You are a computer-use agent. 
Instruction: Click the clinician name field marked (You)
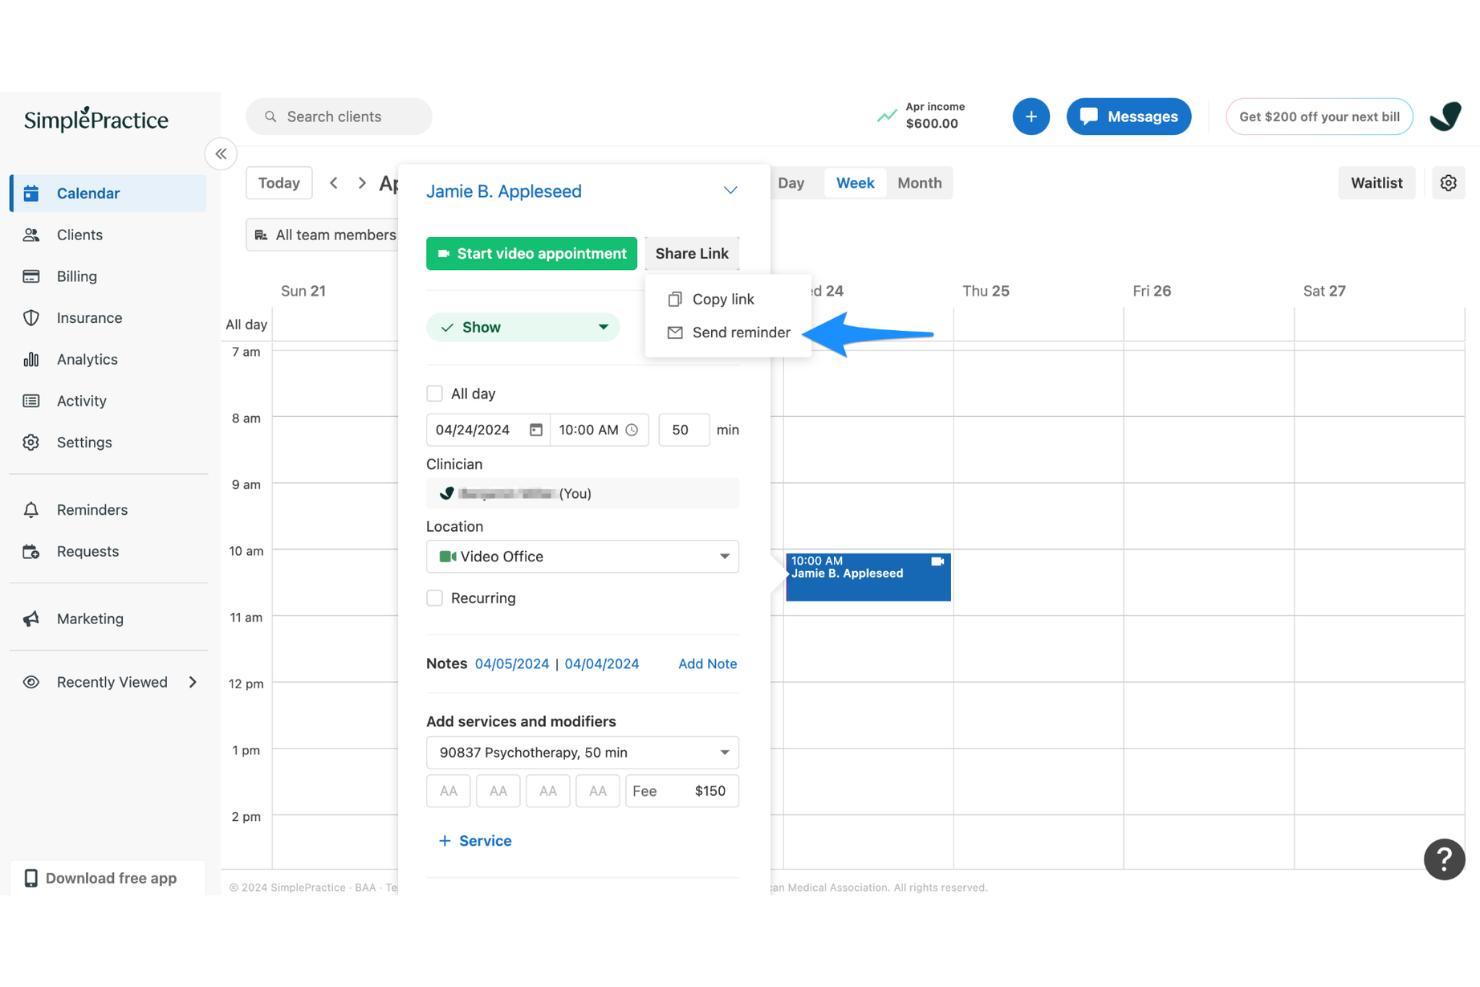[582, 493]
